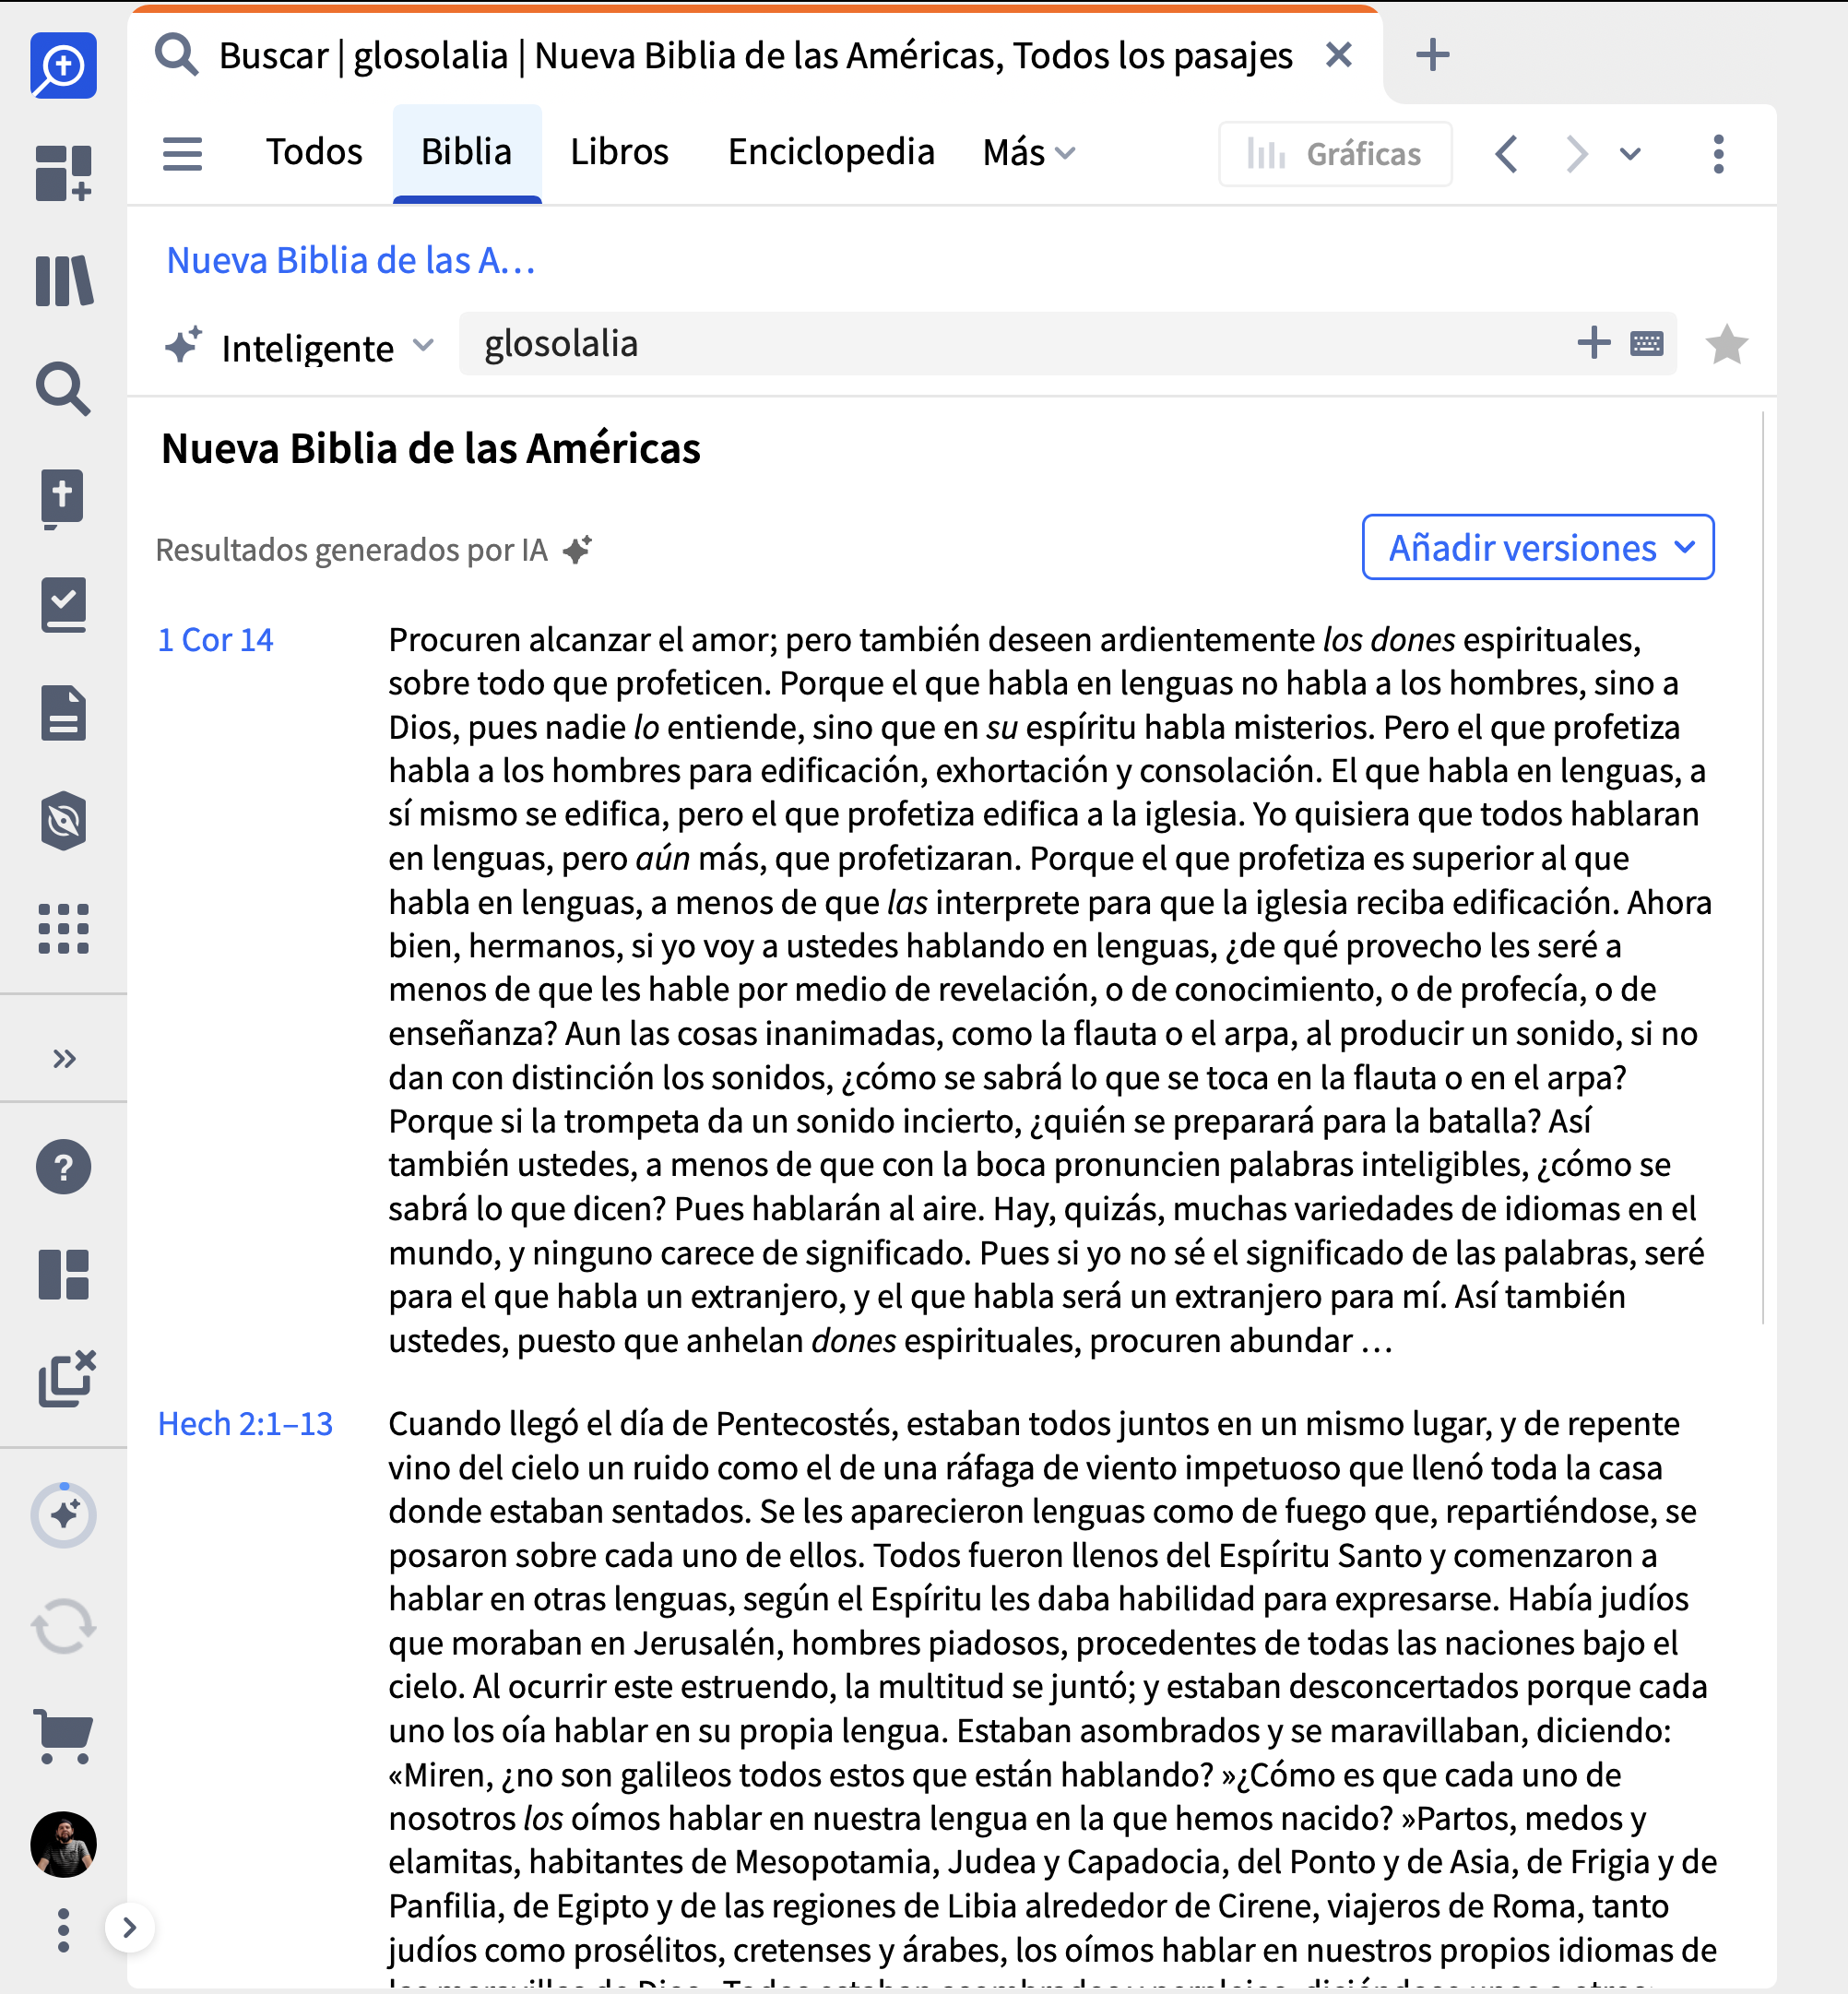Switch to the Enciclopedia tab
This screenshot has height=1994, width=1848.
point(831,152)
